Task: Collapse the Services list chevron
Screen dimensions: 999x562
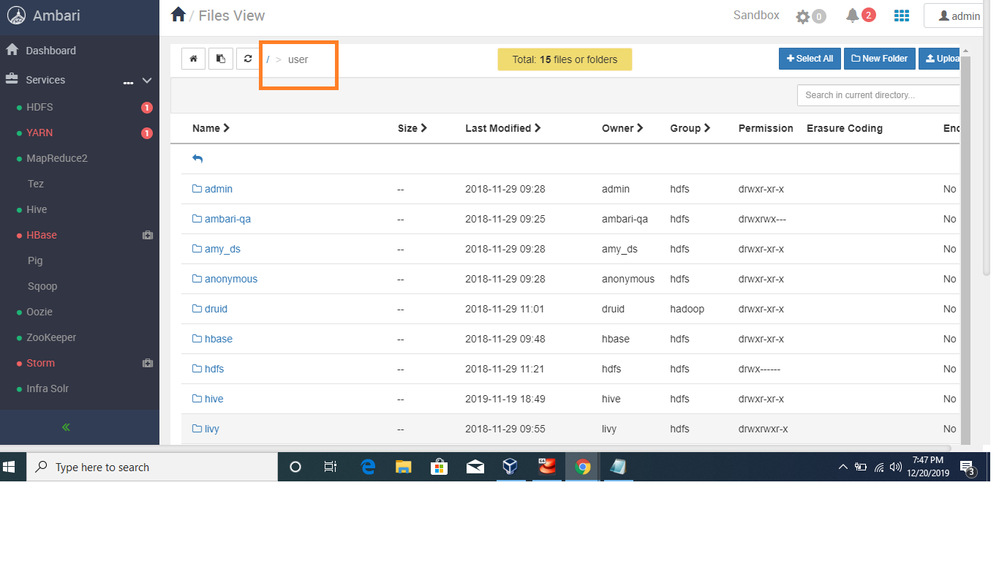Action: click(x=147, y=80)
